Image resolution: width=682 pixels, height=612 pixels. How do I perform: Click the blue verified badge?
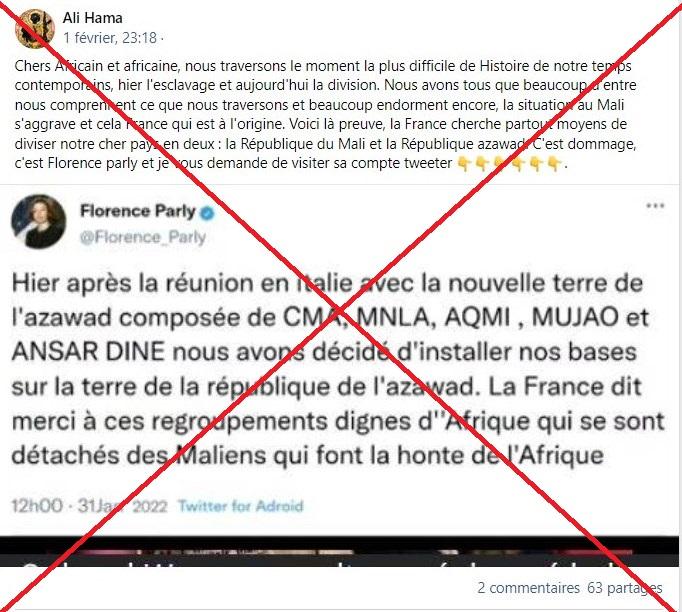(x=207, y=213)
